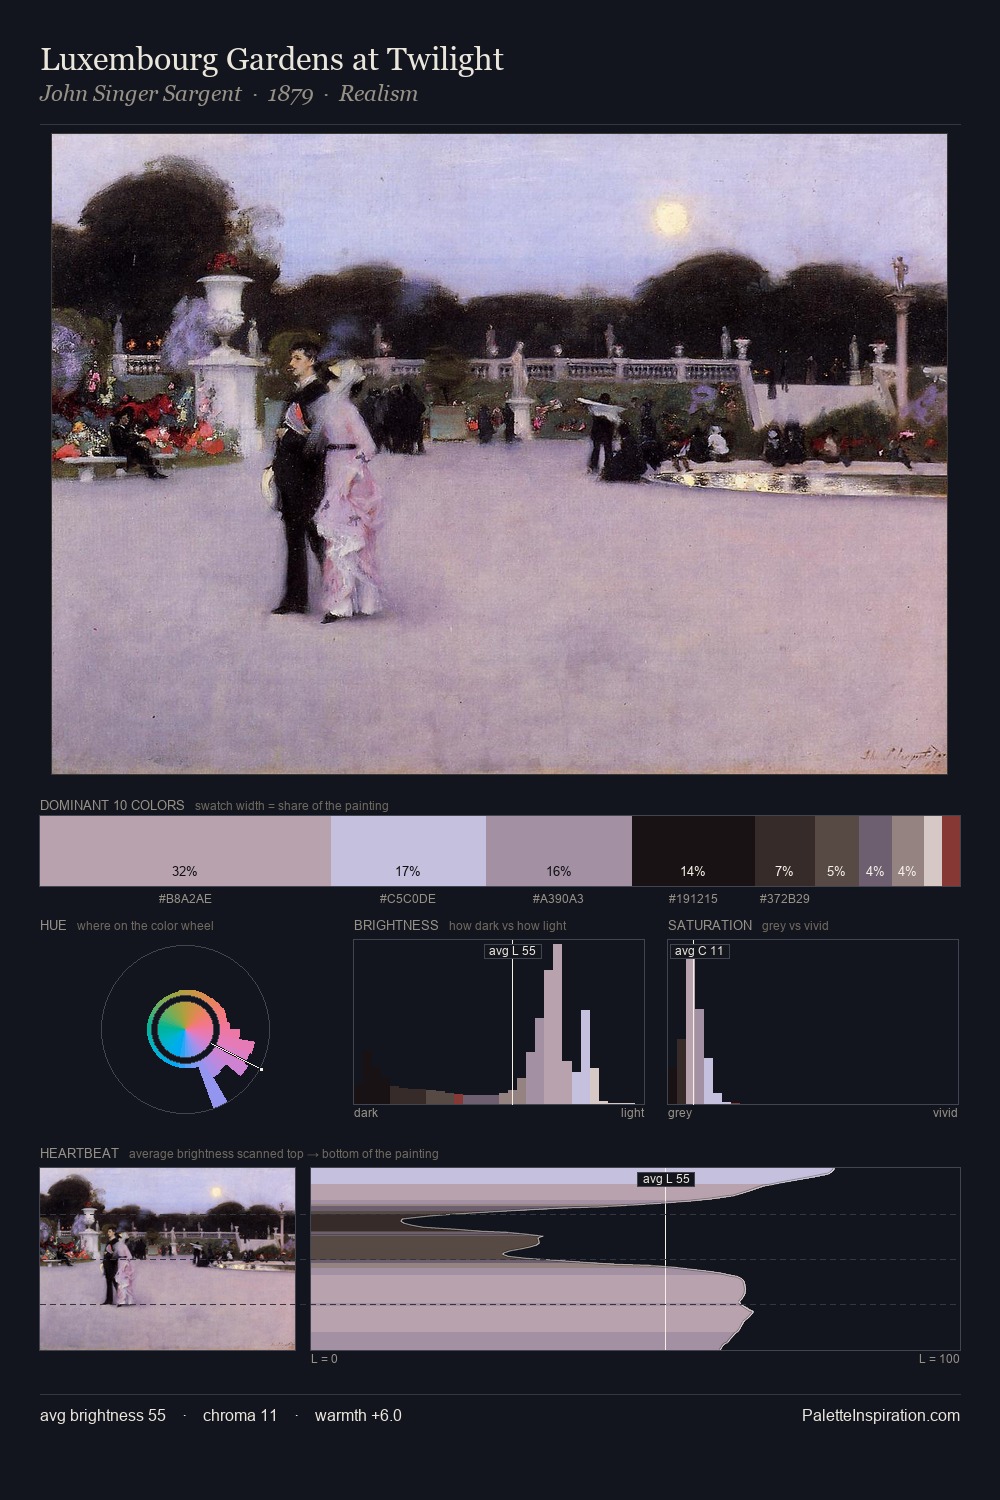Image resolution: width=1000 pixels, height=1500 pixels.
Task: Pick the 16% mauve swatch #A390A3
Action: (559, 851)
